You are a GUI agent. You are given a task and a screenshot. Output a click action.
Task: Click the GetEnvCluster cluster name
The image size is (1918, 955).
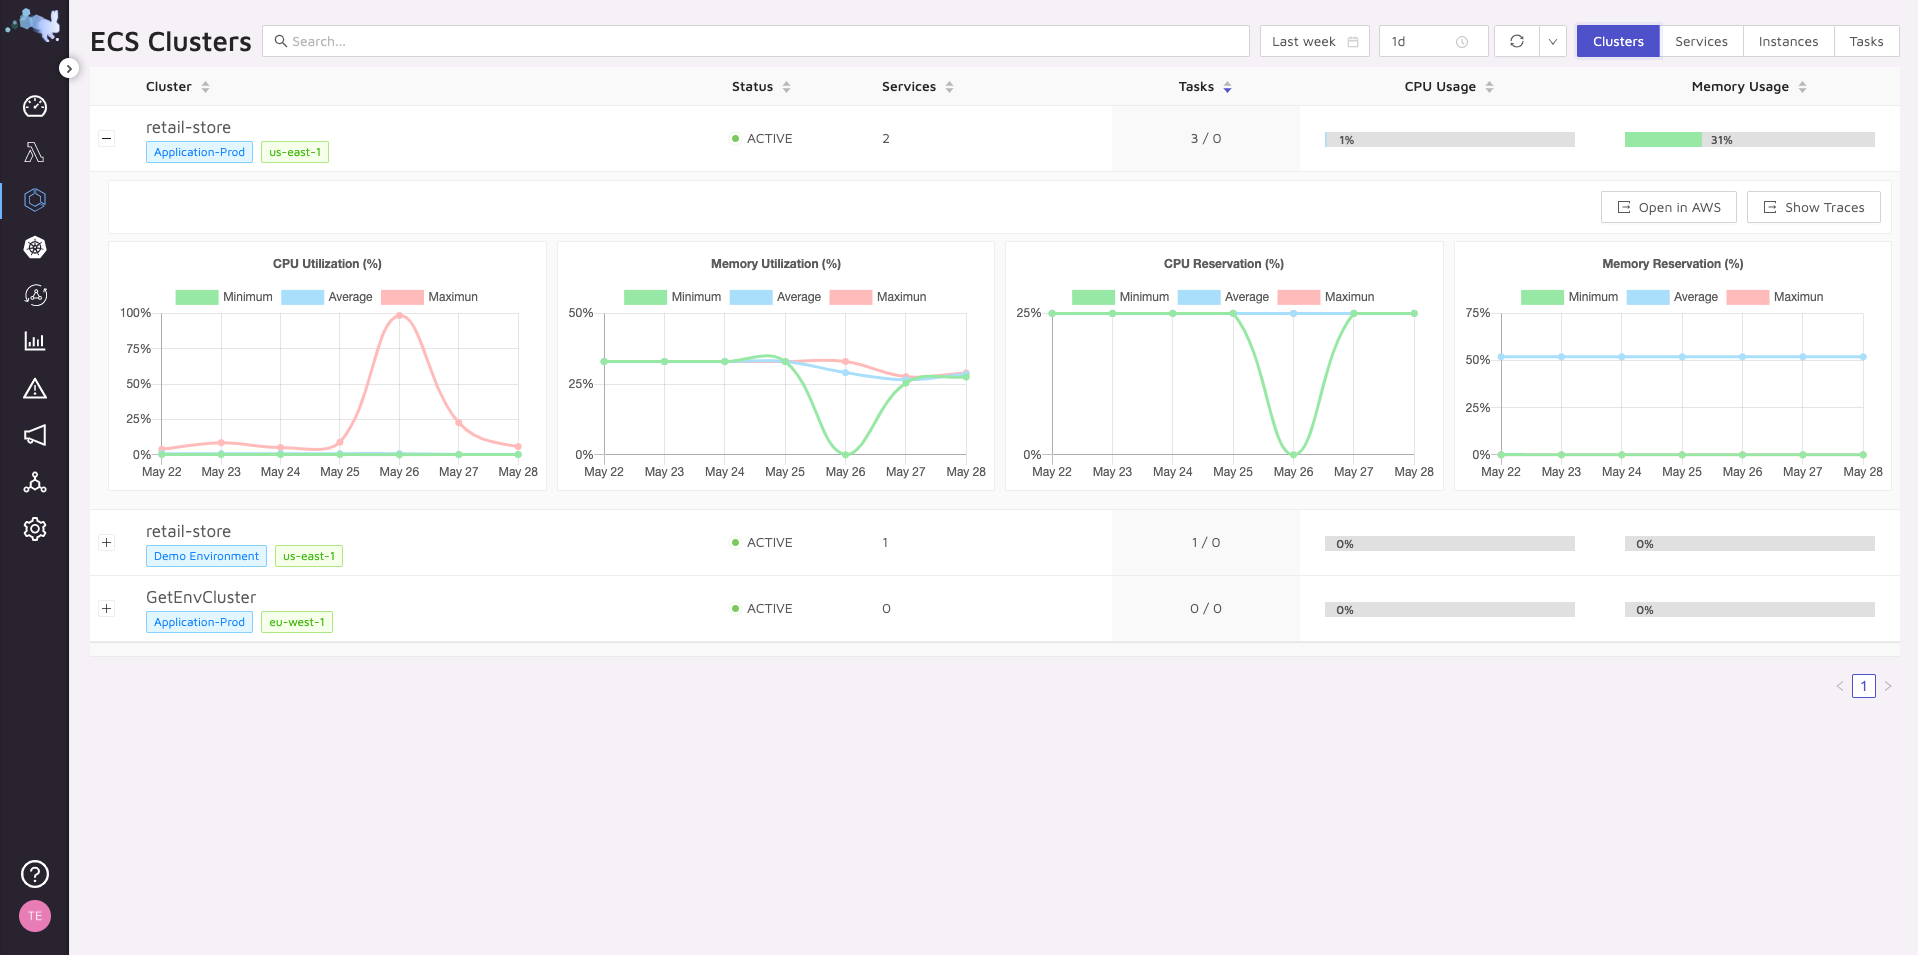(201, 597)
